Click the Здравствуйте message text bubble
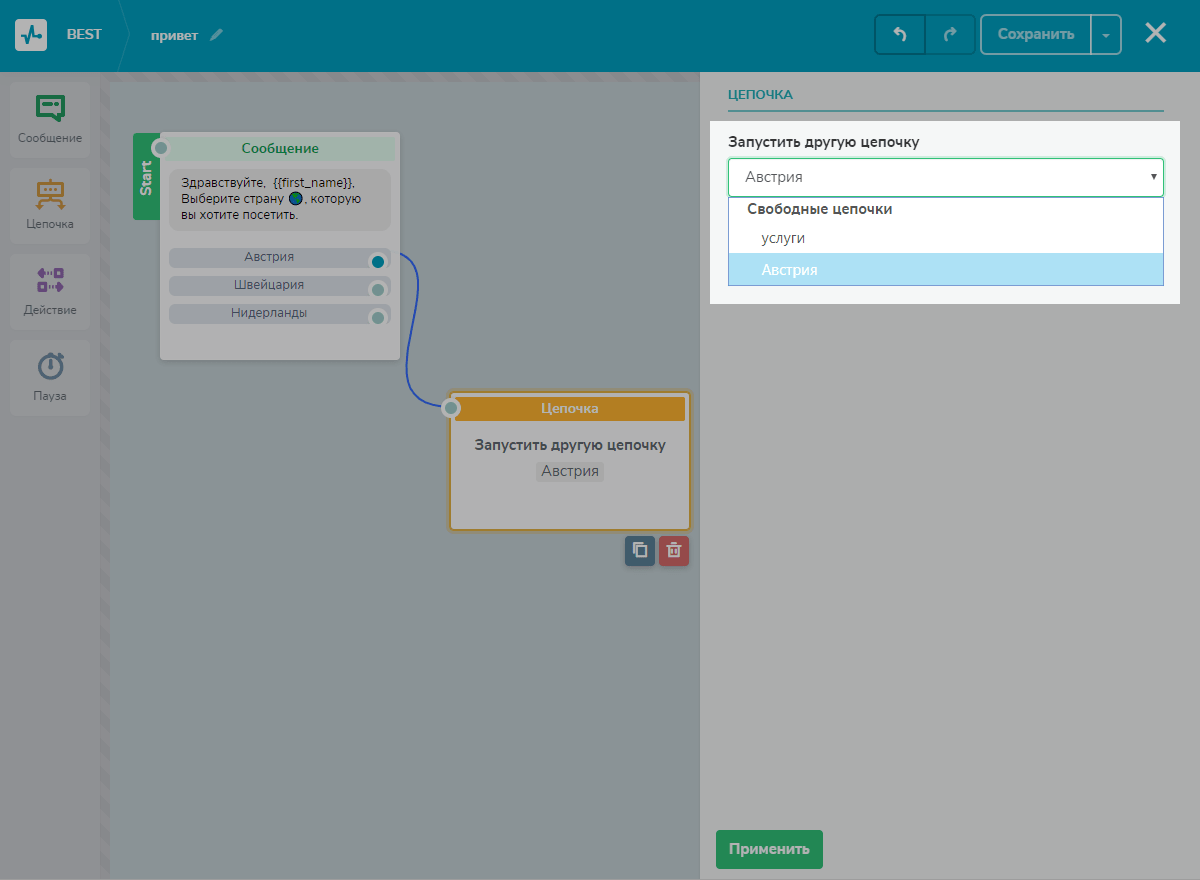The height and width of the screenshot is (880, 1200). pos(280,200)
